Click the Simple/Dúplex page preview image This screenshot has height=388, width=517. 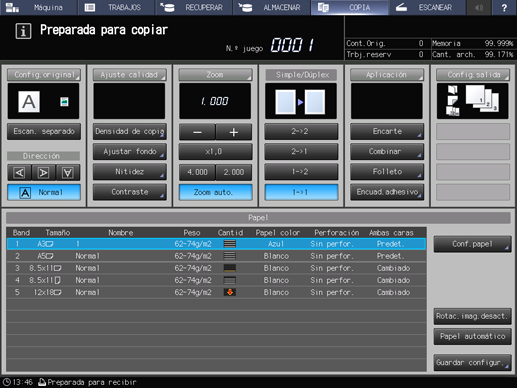[x=301, y=101]
